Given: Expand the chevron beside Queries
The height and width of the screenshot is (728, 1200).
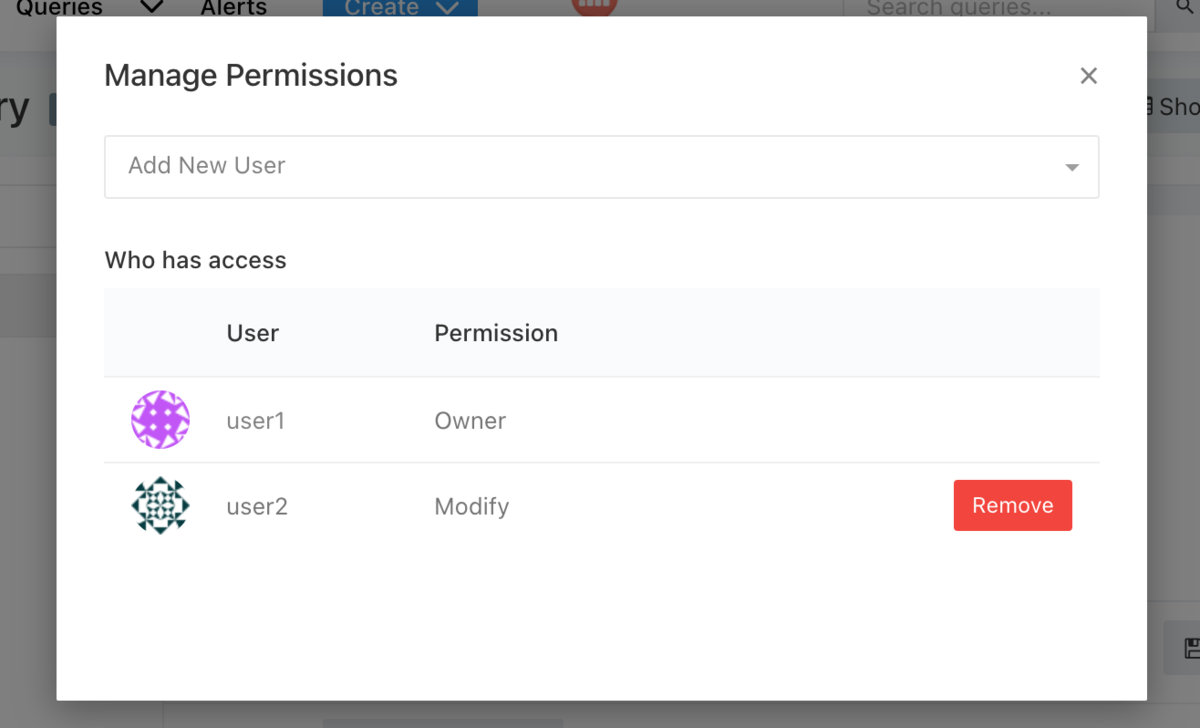Looking at the screenshot, I should pos(151,8).
